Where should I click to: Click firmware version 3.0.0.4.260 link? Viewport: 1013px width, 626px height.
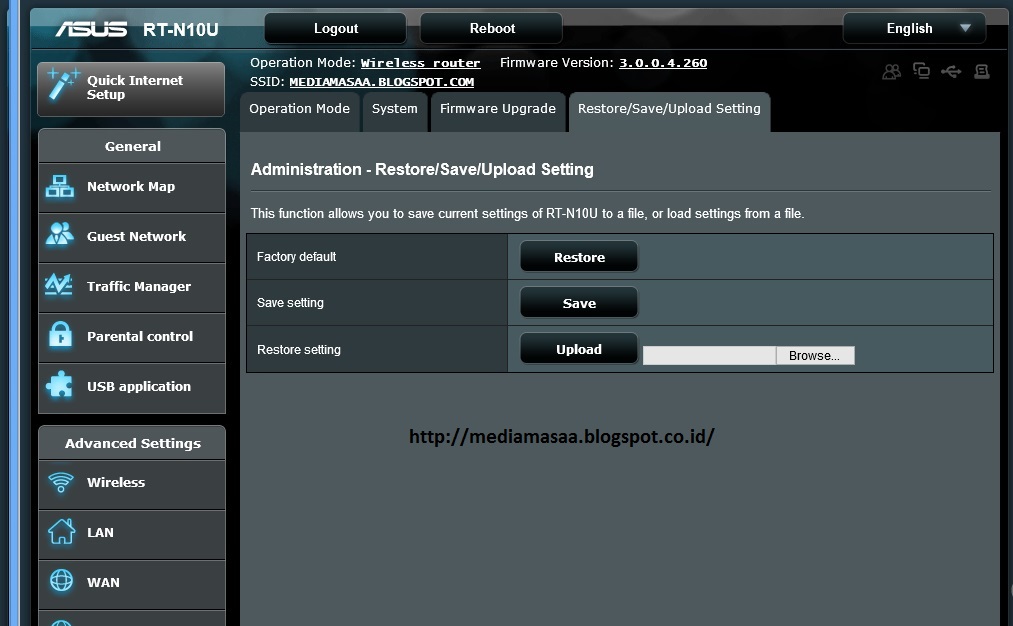point(663,63)
